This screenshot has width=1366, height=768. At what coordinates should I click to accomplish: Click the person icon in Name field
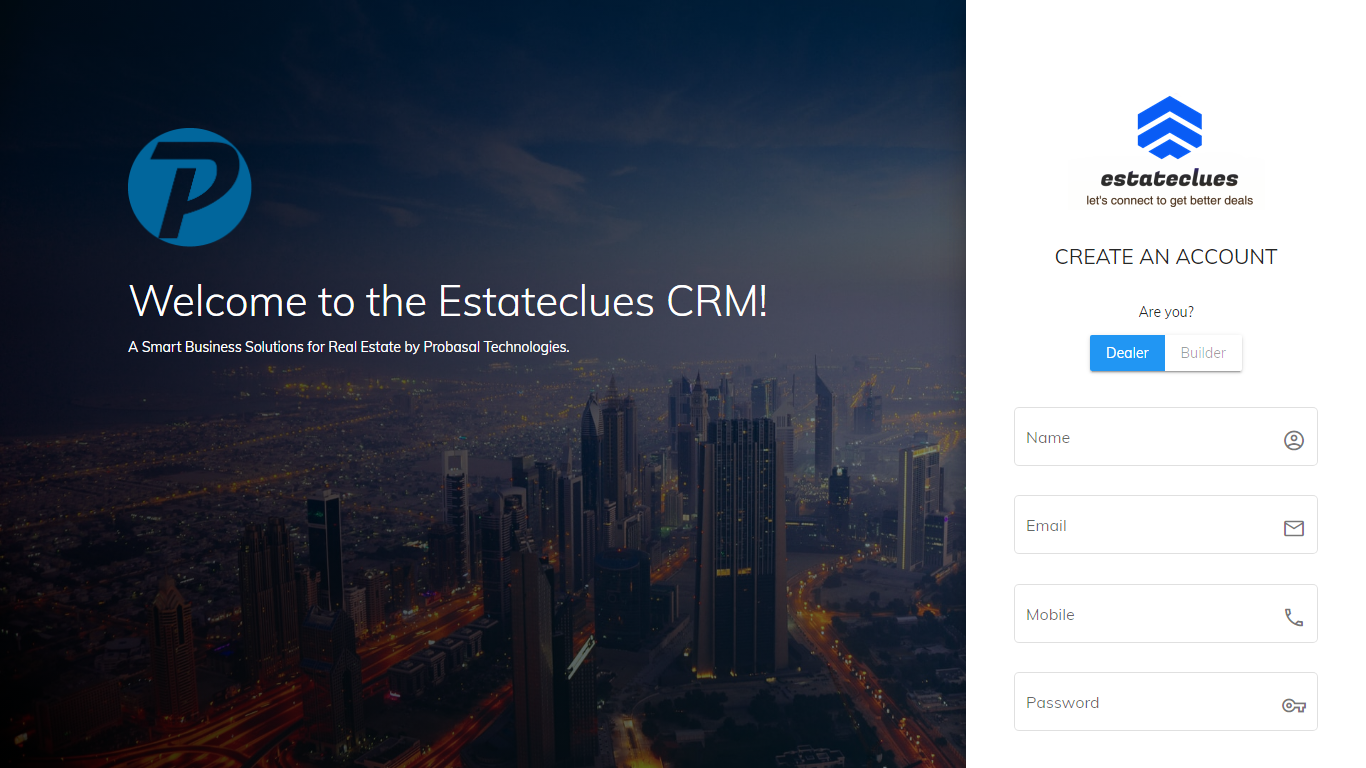click(x=1293, y=440)
